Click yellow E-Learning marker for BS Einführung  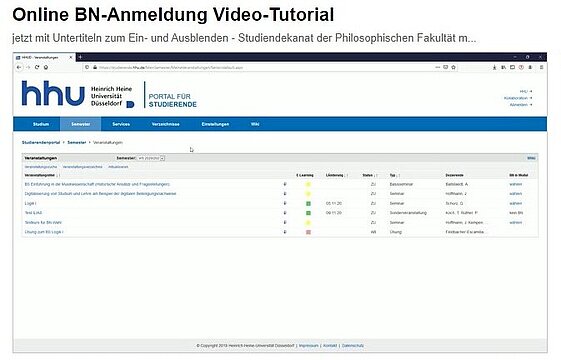coord(308,185)
